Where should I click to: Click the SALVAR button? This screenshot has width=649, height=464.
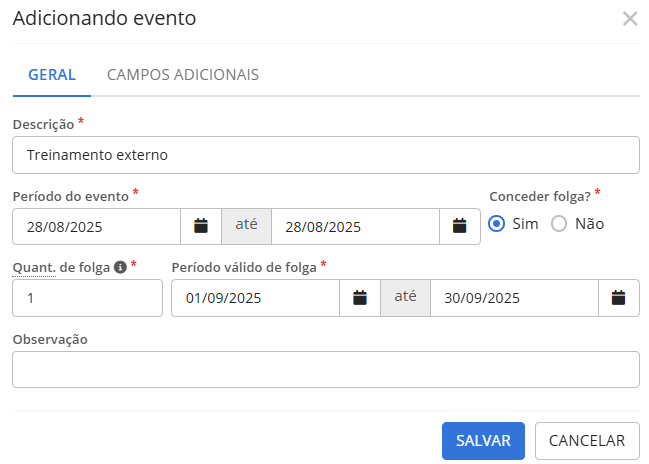pyautogui.click(x=483, y=441)
